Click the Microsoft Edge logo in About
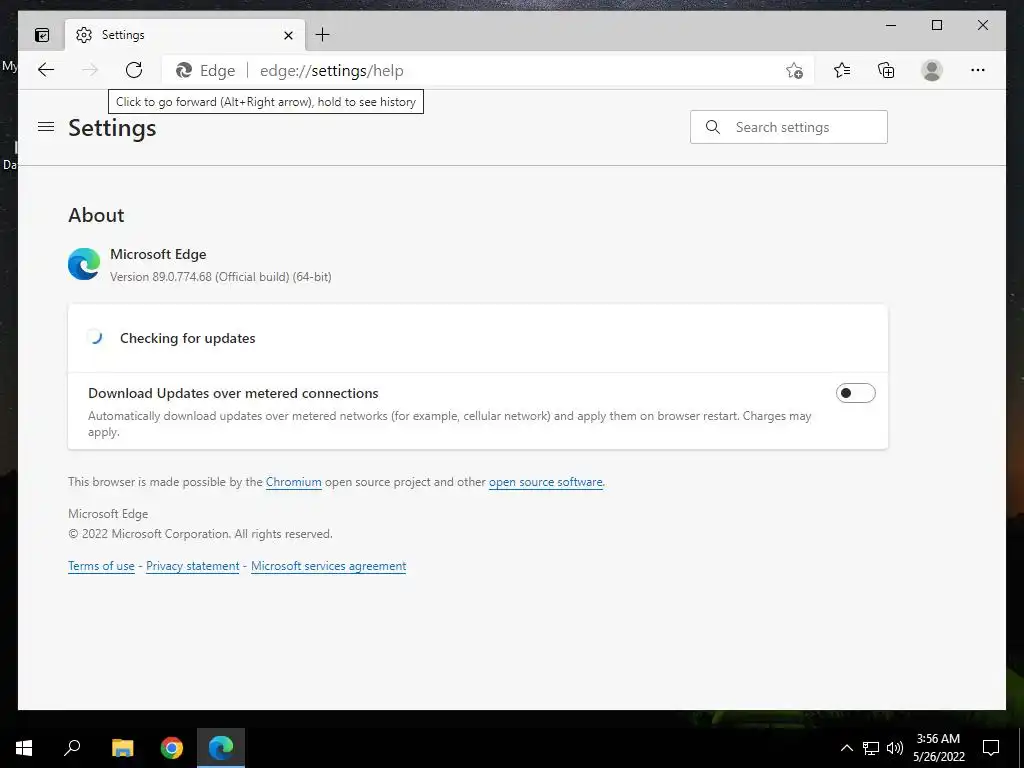Screen dimensions: 1024x768 84,264
